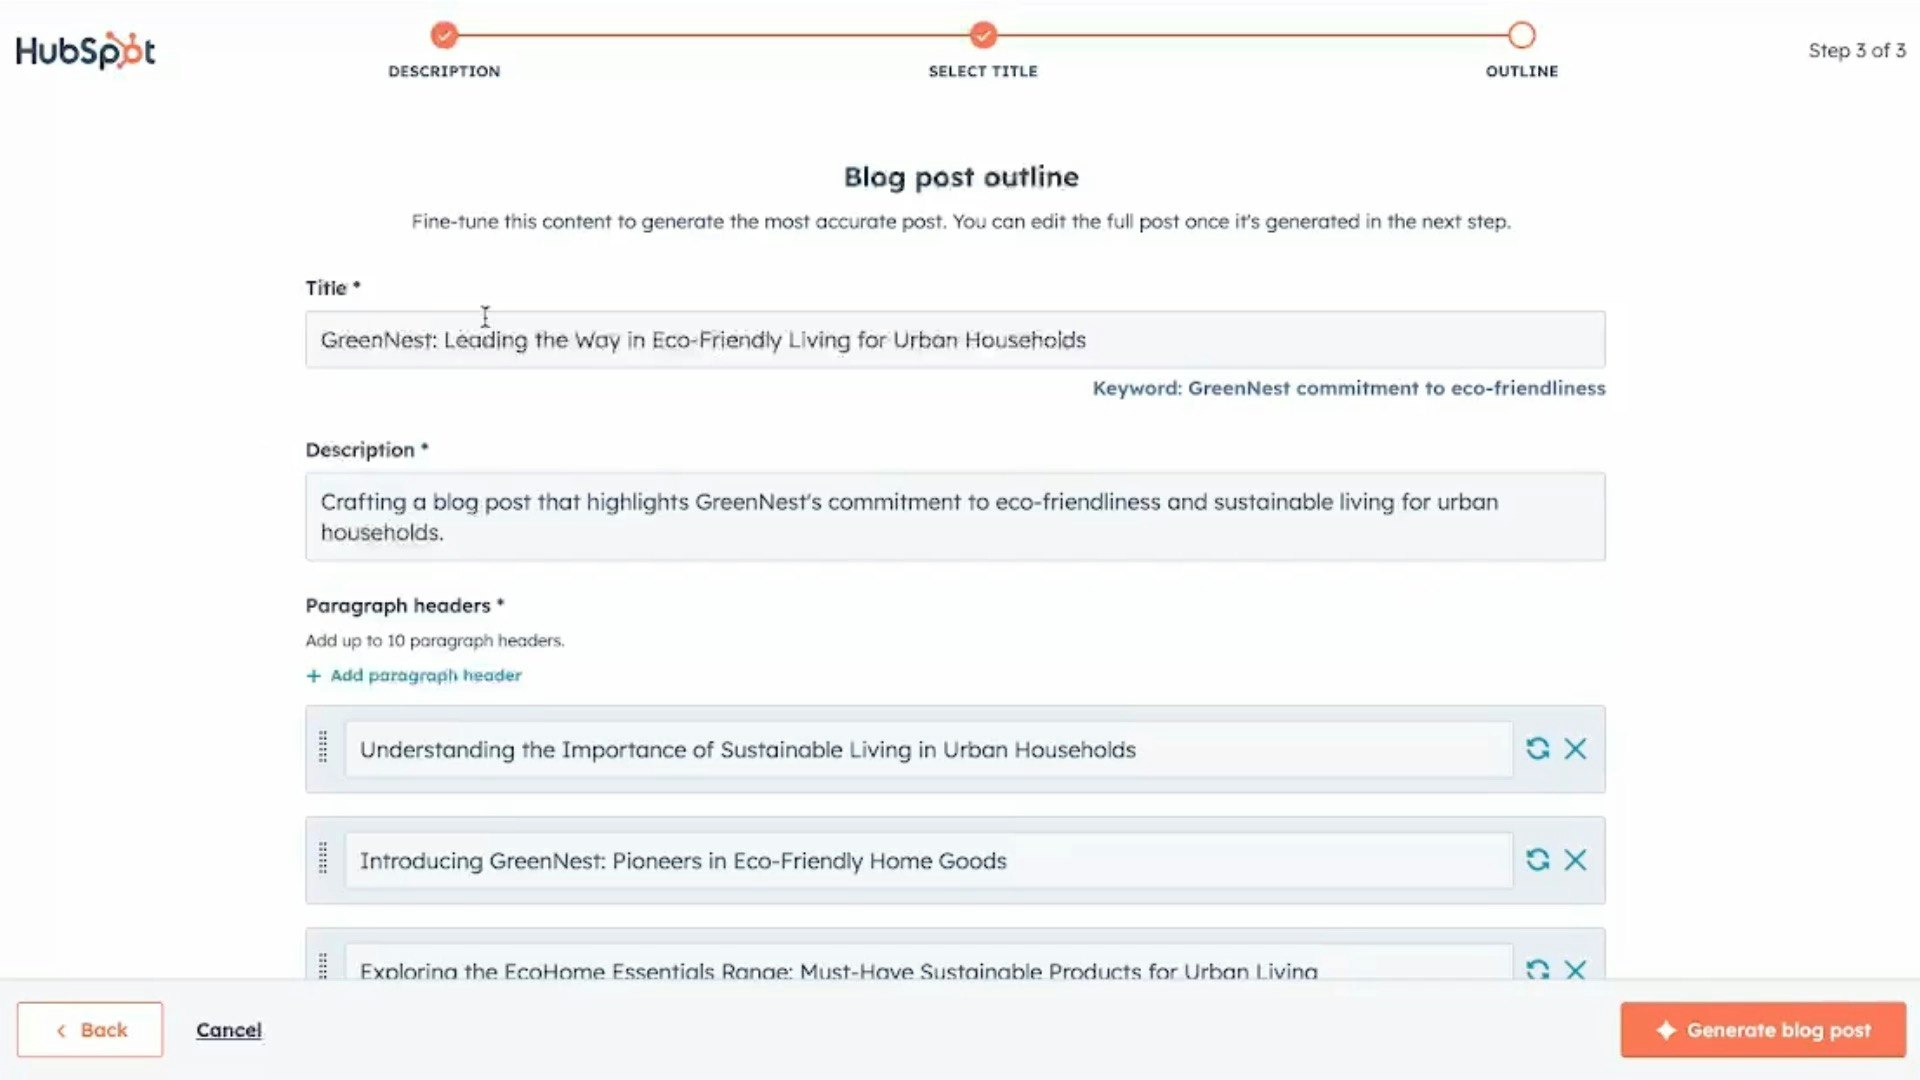Go to the Select Title step

tap(983, 36)
